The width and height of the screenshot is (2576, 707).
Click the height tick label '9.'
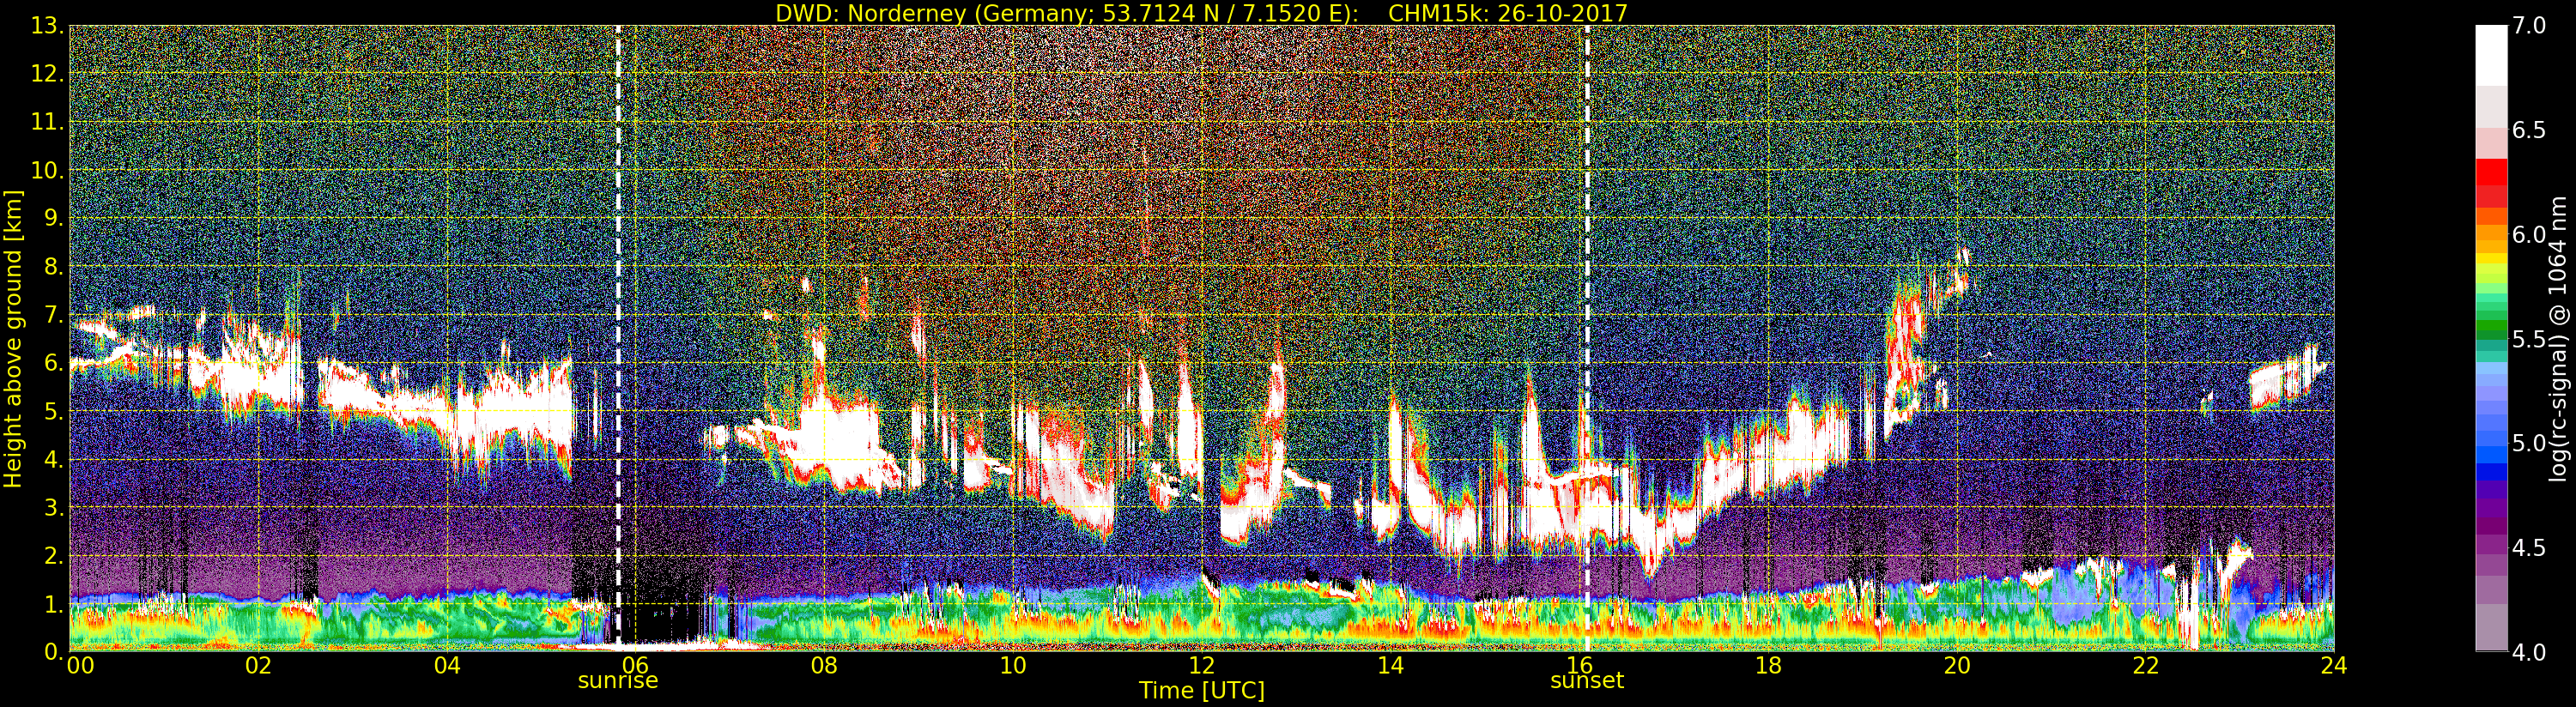coord(52,218)
